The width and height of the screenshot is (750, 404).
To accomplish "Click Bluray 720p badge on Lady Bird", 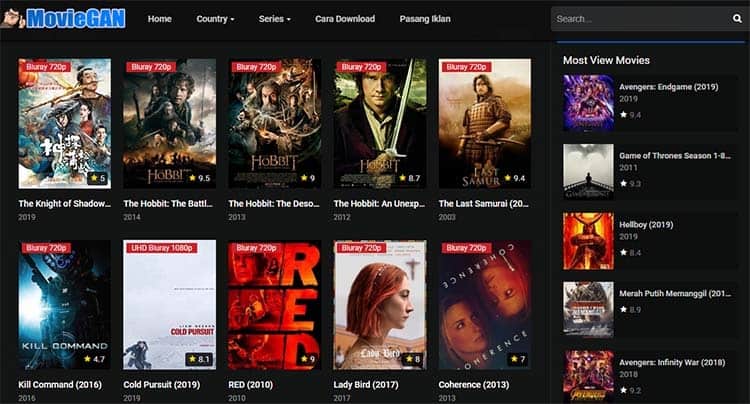I will (362, 248).
